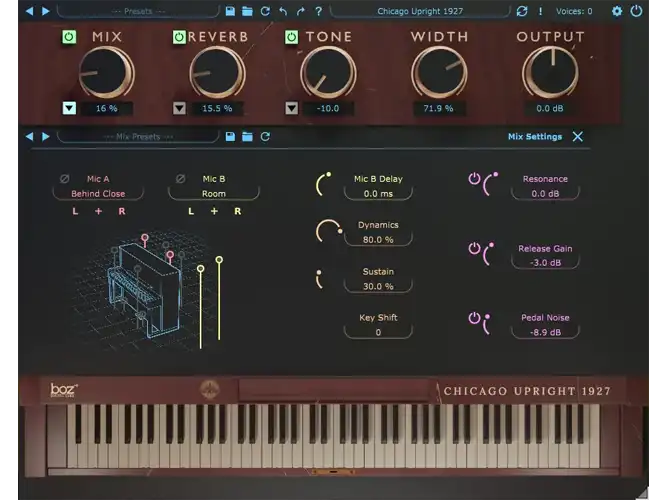
Task: Click Mic A plus button
Action: tap(98, 211)
